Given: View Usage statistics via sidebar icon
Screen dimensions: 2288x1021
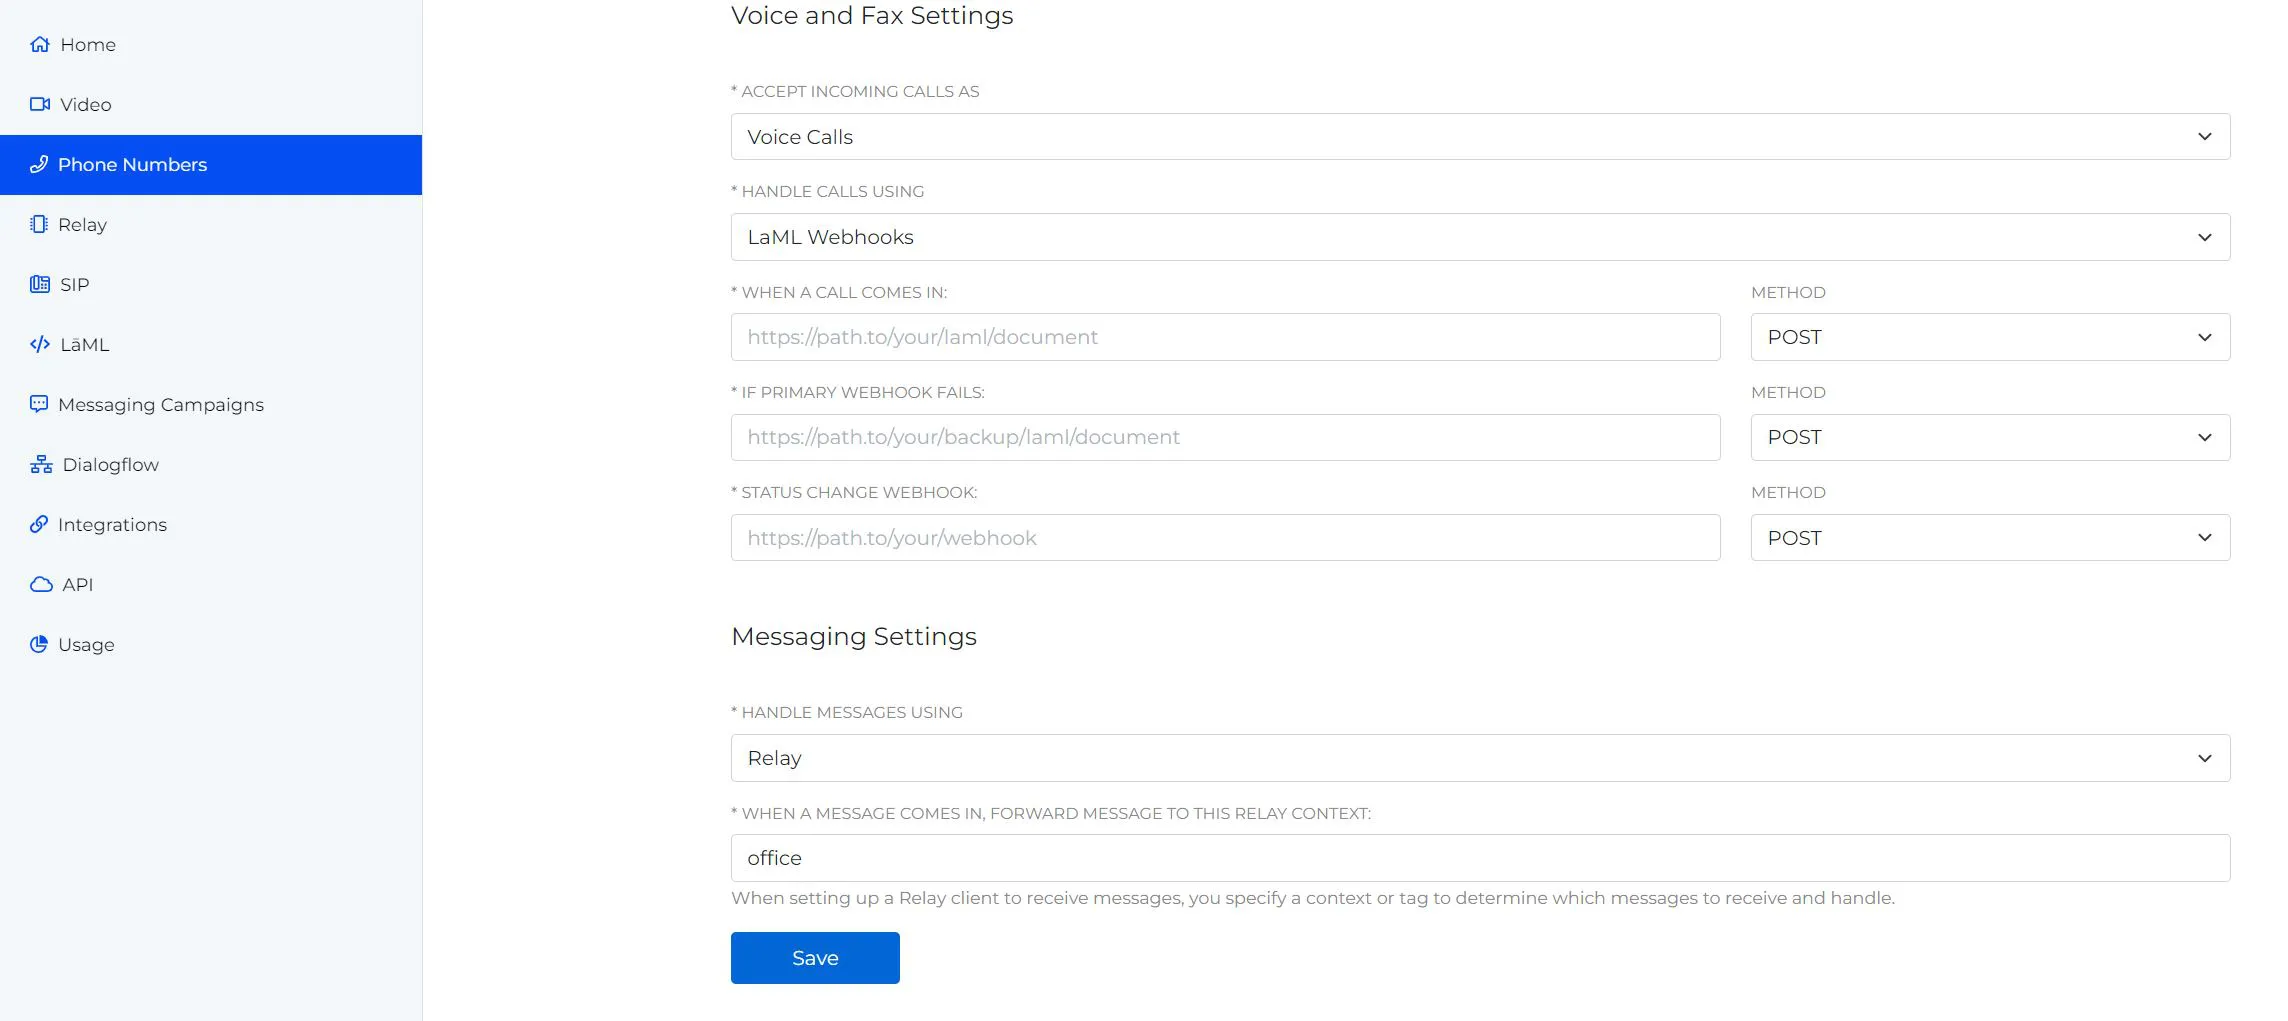Looking at the screenshot, I should pyautogui.click(x=40, y=644).
